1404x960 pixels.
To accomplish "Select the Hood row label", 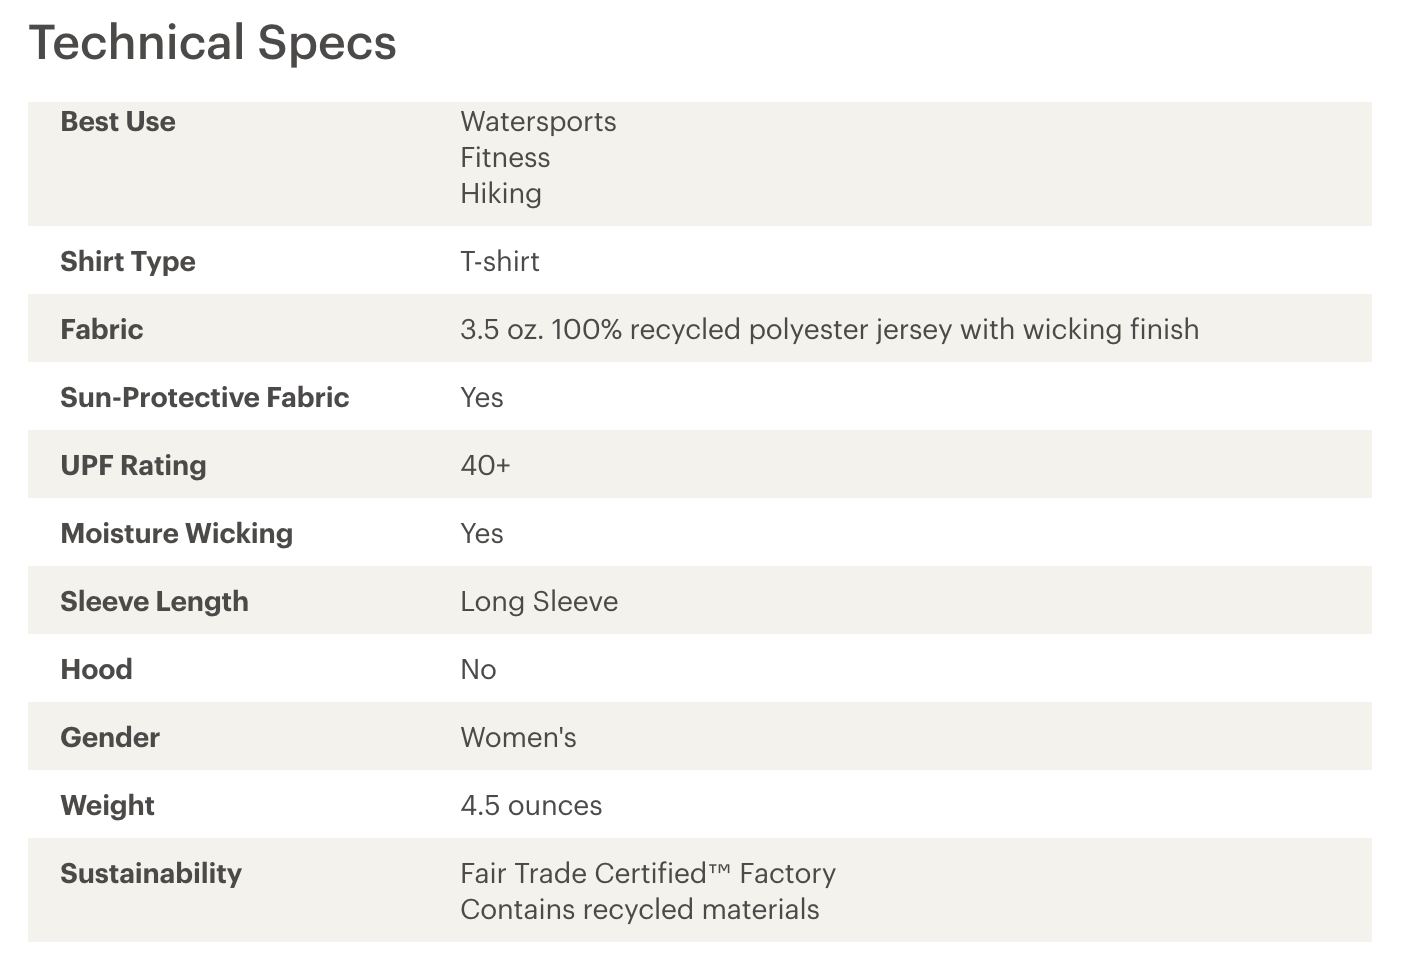I will point(96,670).
